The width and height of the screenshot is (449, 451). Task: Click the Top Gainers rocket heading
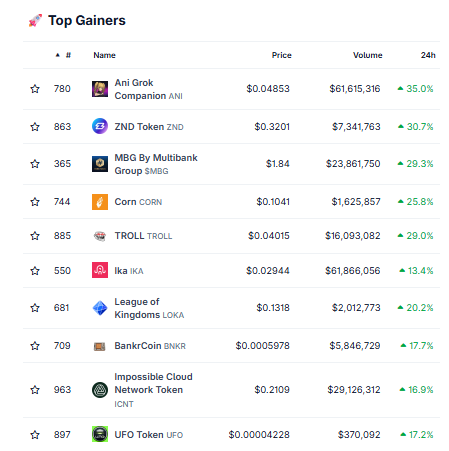tap(77, 21)
